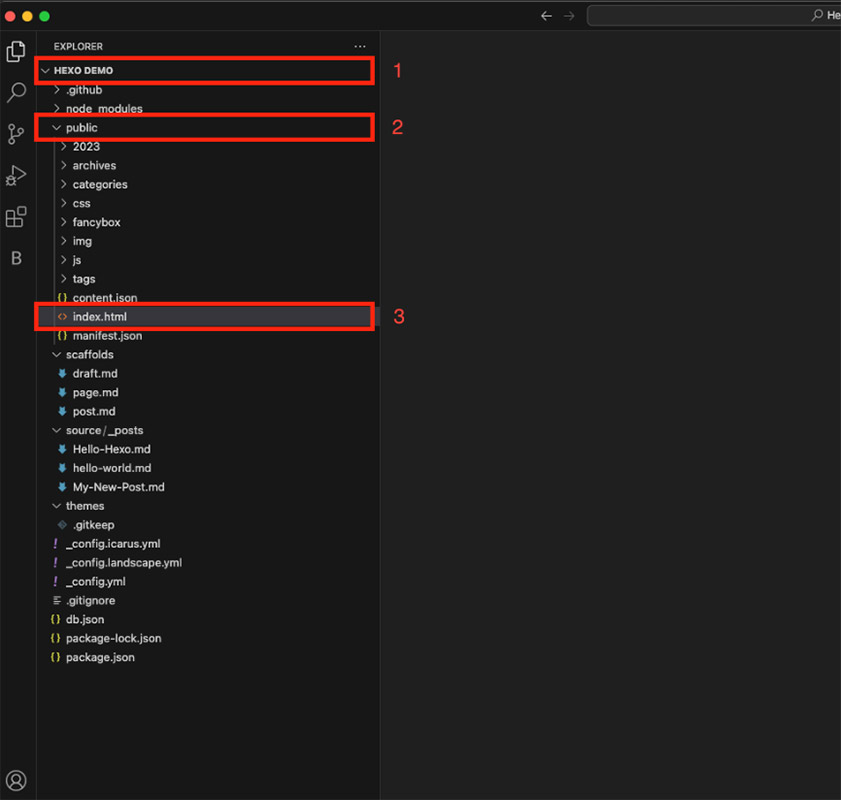This screenshot has height=800, width=841.
Task: Collapse the HEXO DEMO root folder
Action: [x=208, y=71]
